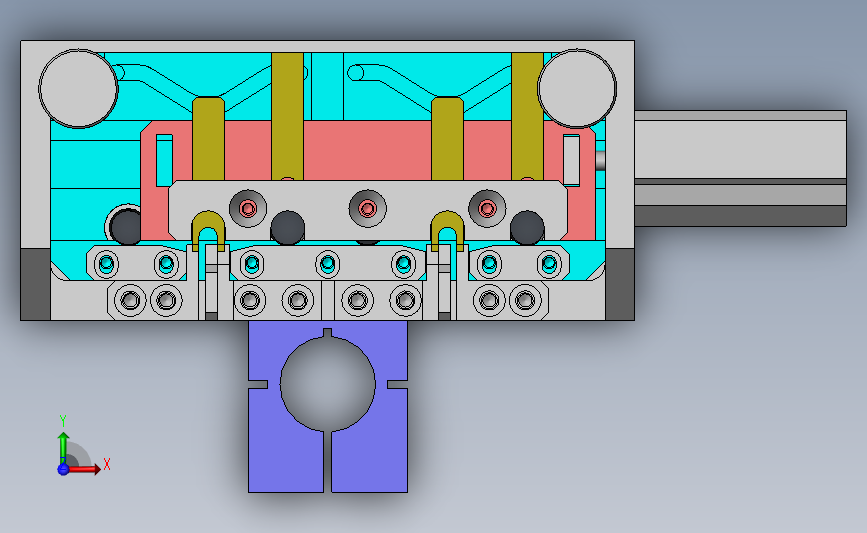Select the rightmost gray socket screw in bottom row
Screen dimensions: 867x533
[x=525, y=300]
